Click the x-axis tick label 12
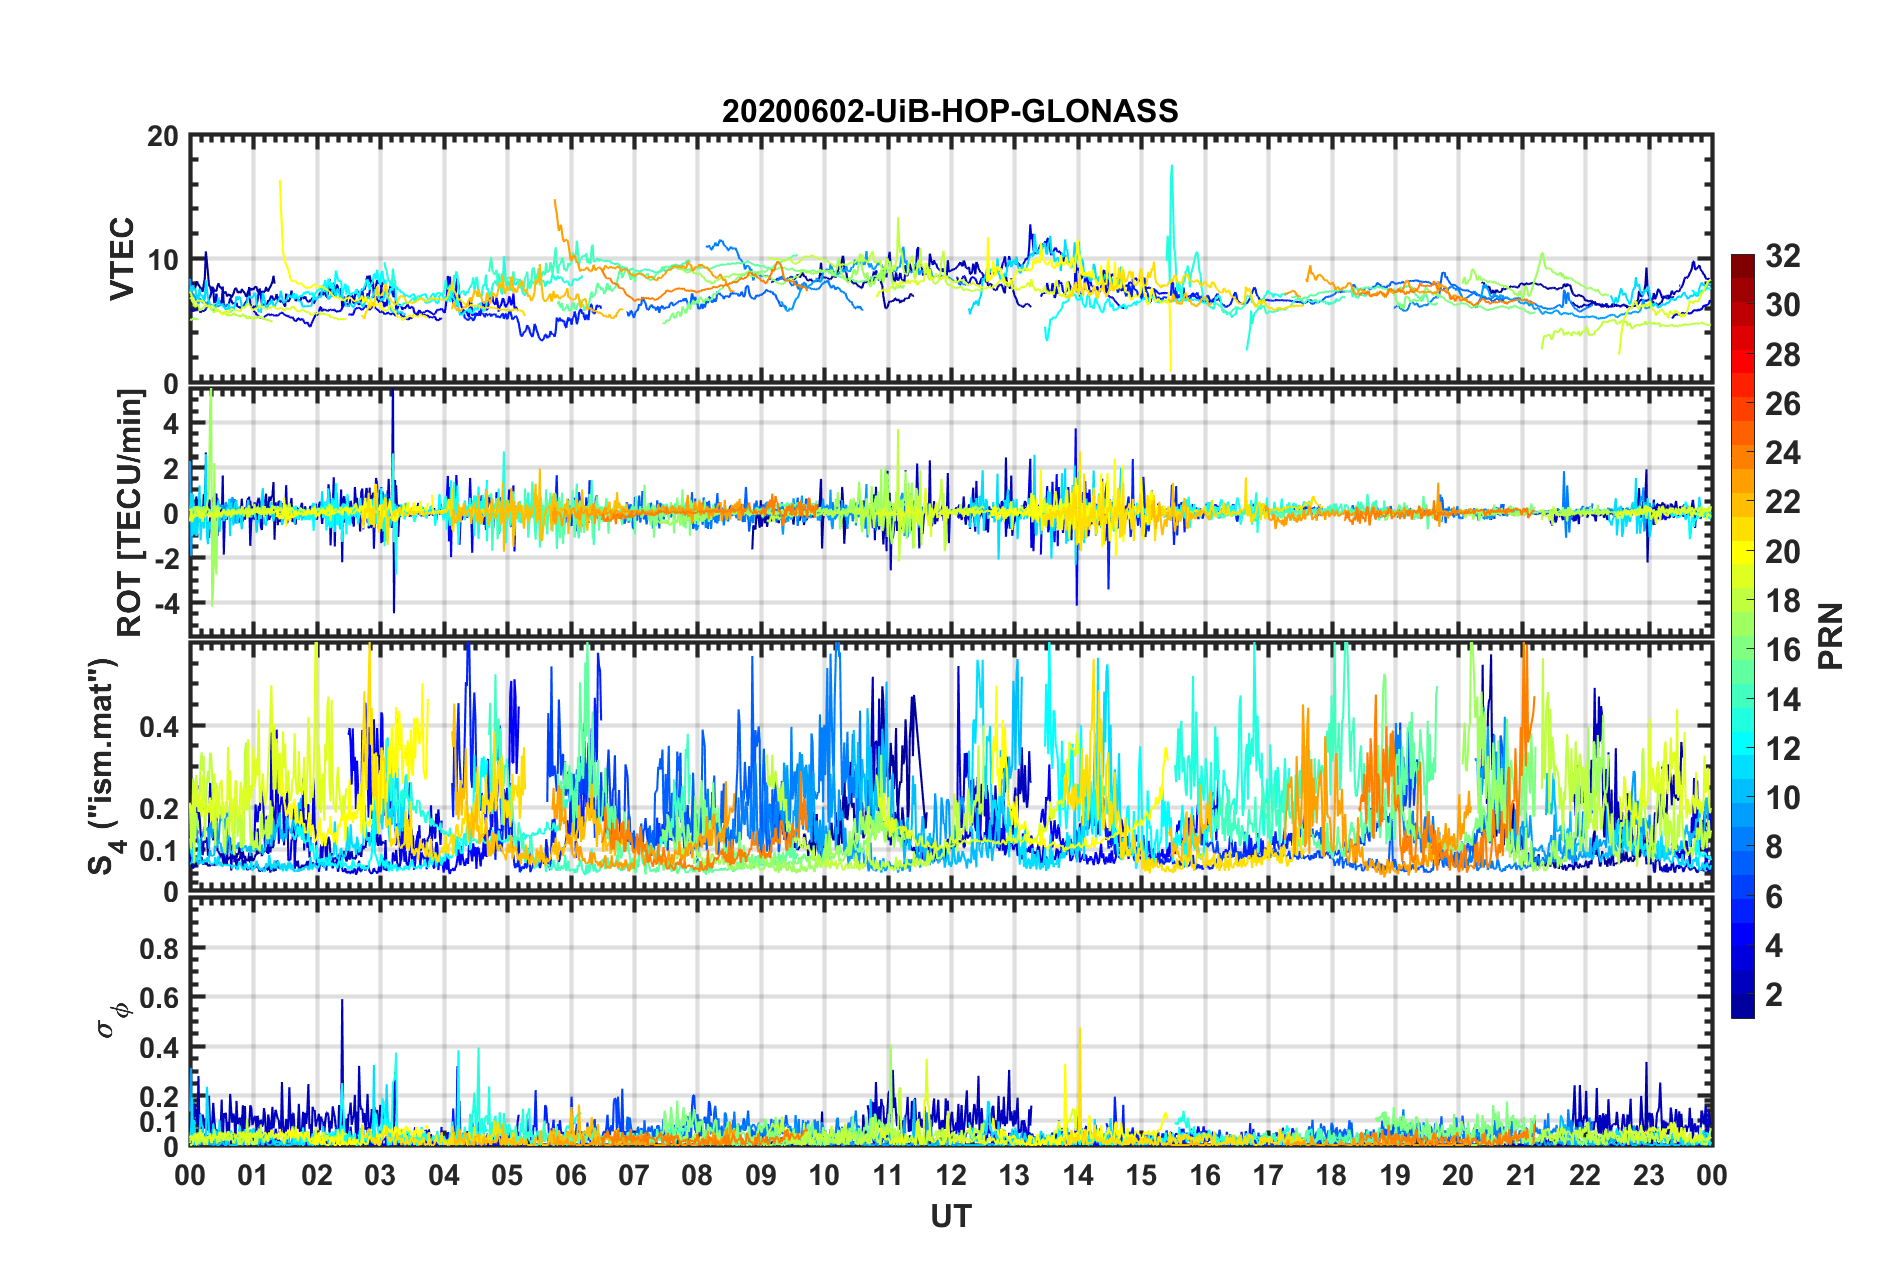1902x1272 pixels. click(951, 1175)
